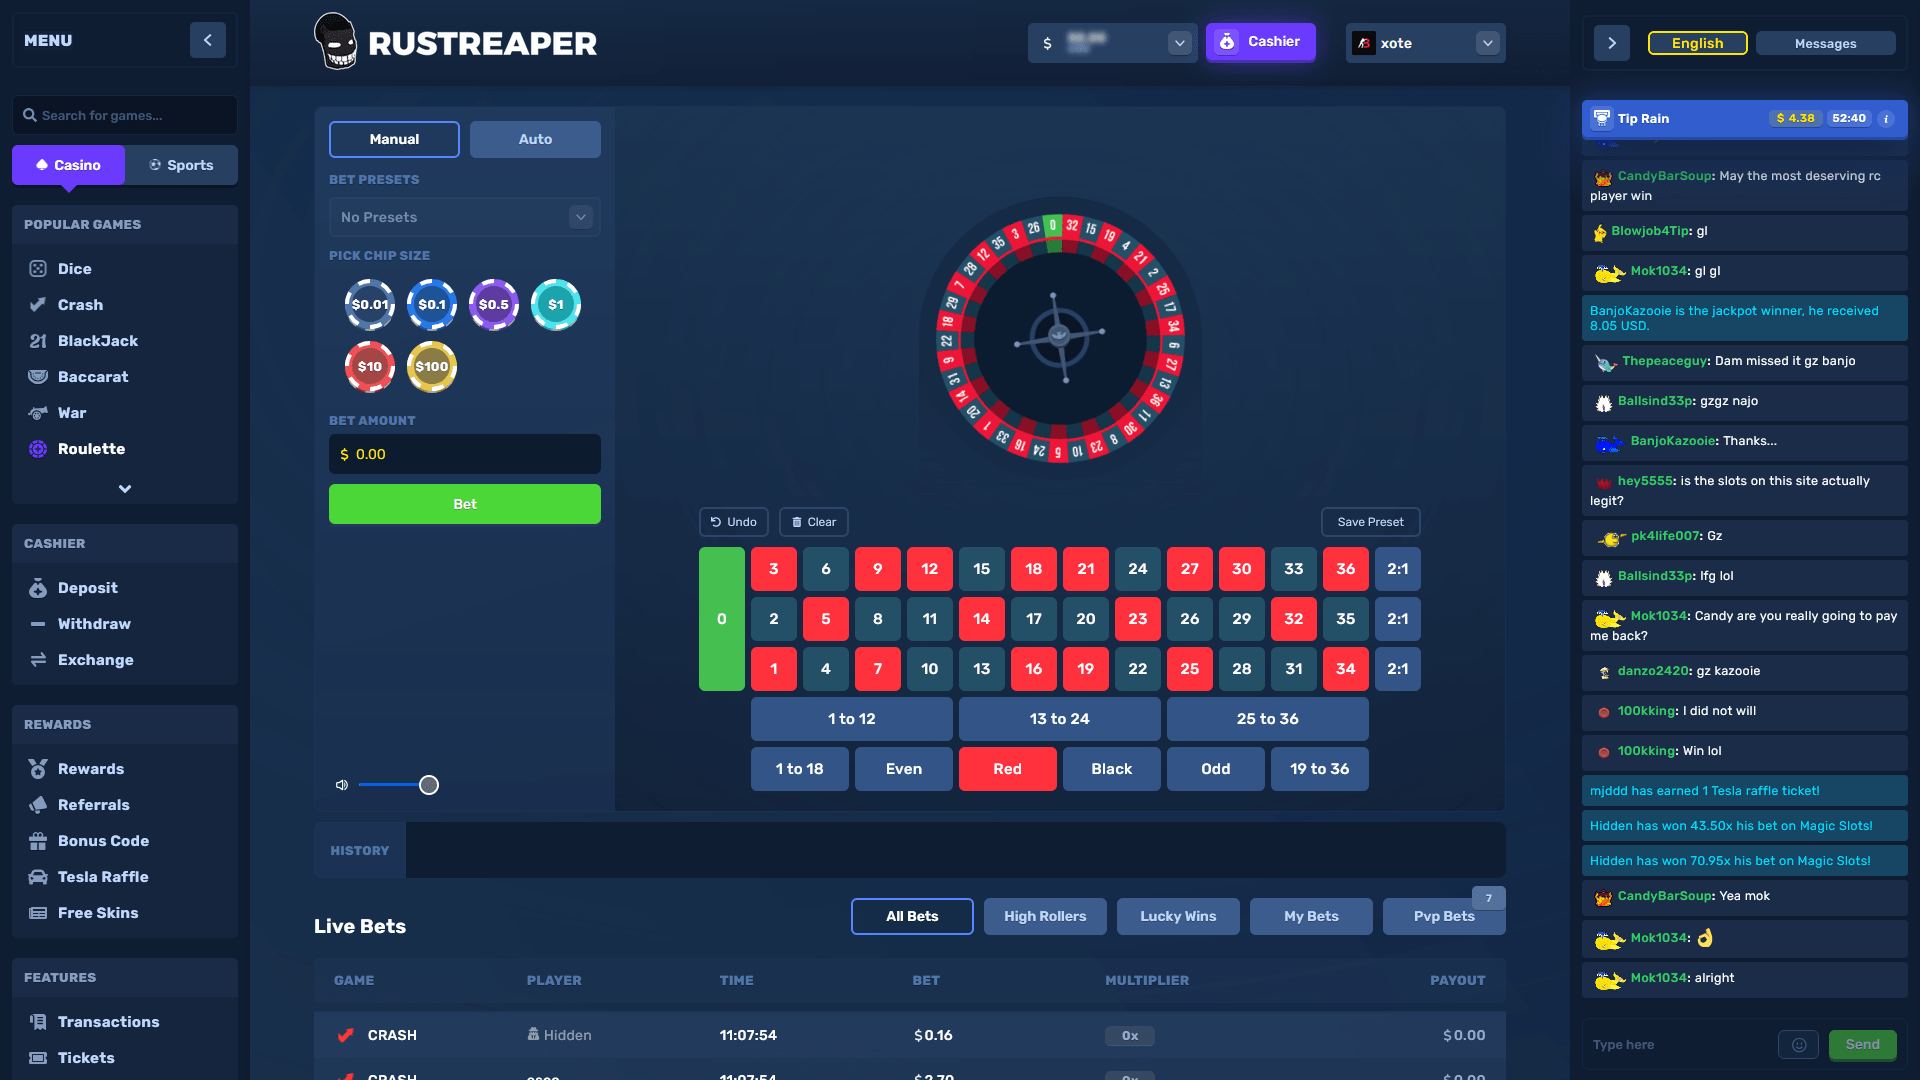Expand the account balance dropdown

coord(1178,42)
